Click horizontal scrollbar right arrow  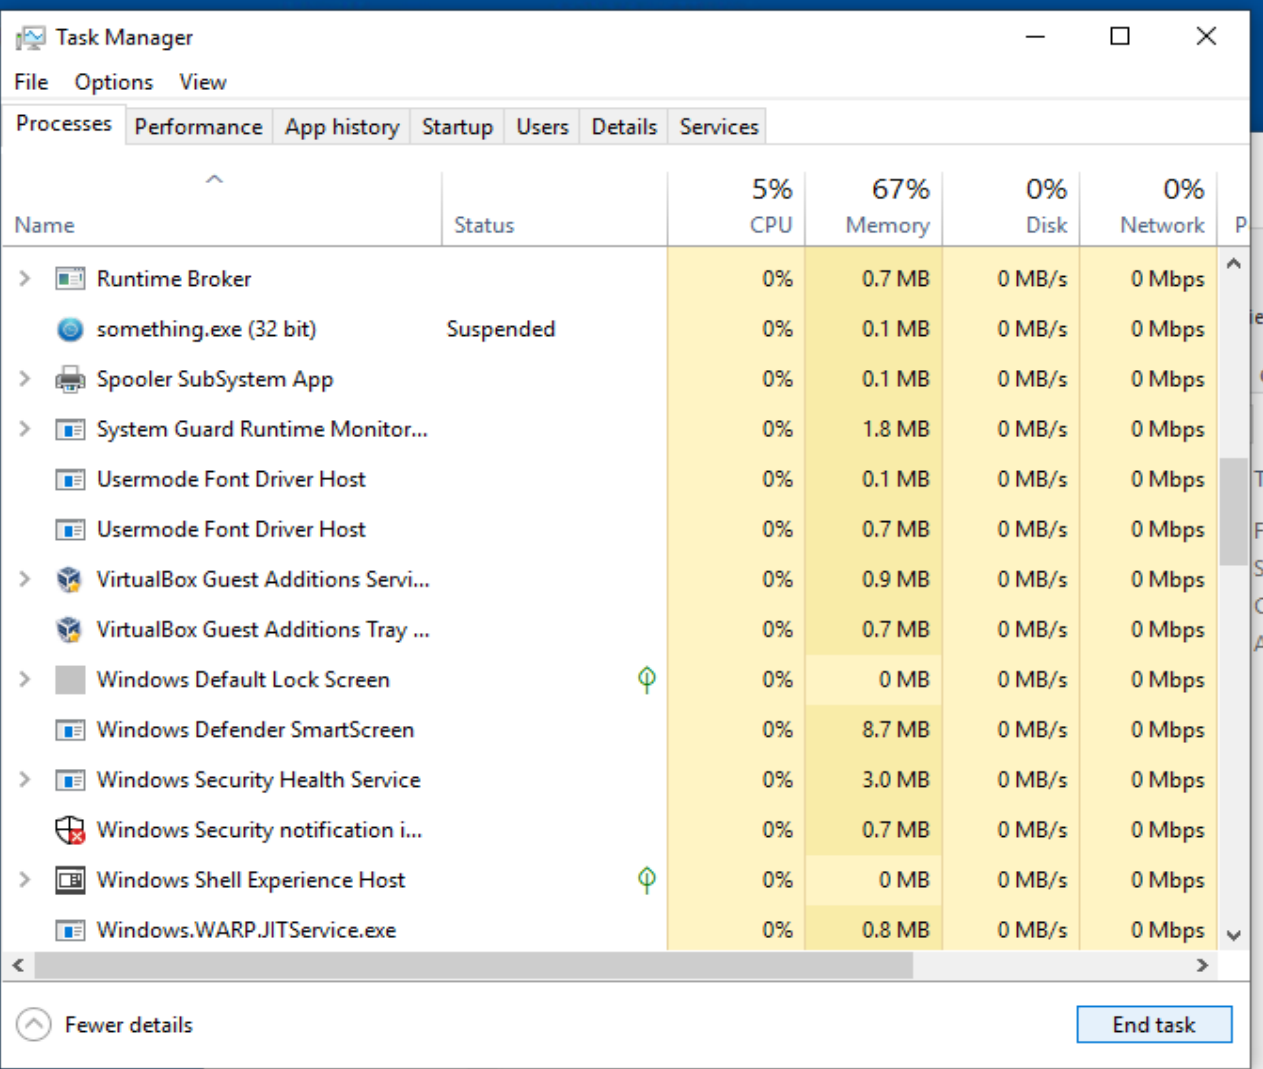click(x=1203, y=965)
